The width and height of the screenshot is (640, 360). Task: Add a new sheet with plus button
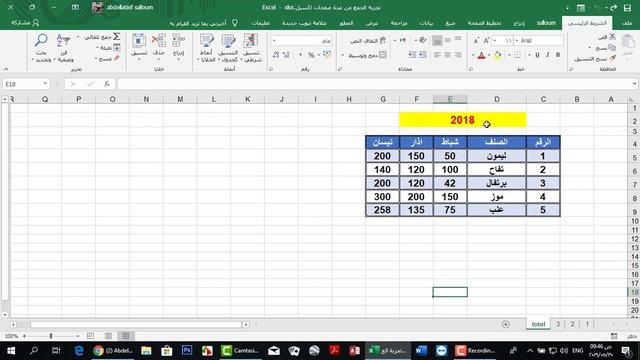tap(506, 324)
